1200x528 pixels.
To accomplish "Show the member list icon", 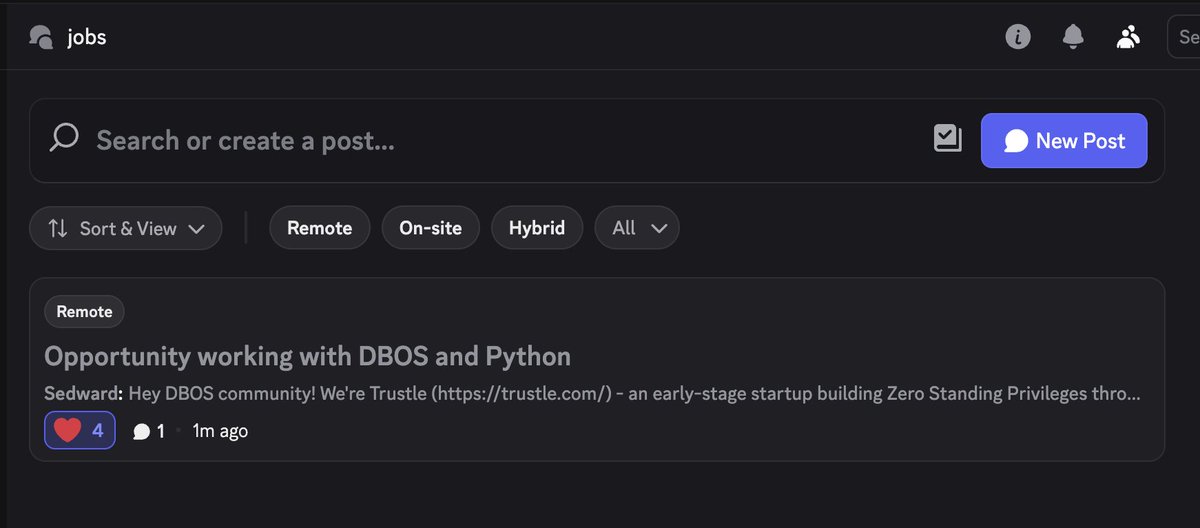I will pos(1128,38).
